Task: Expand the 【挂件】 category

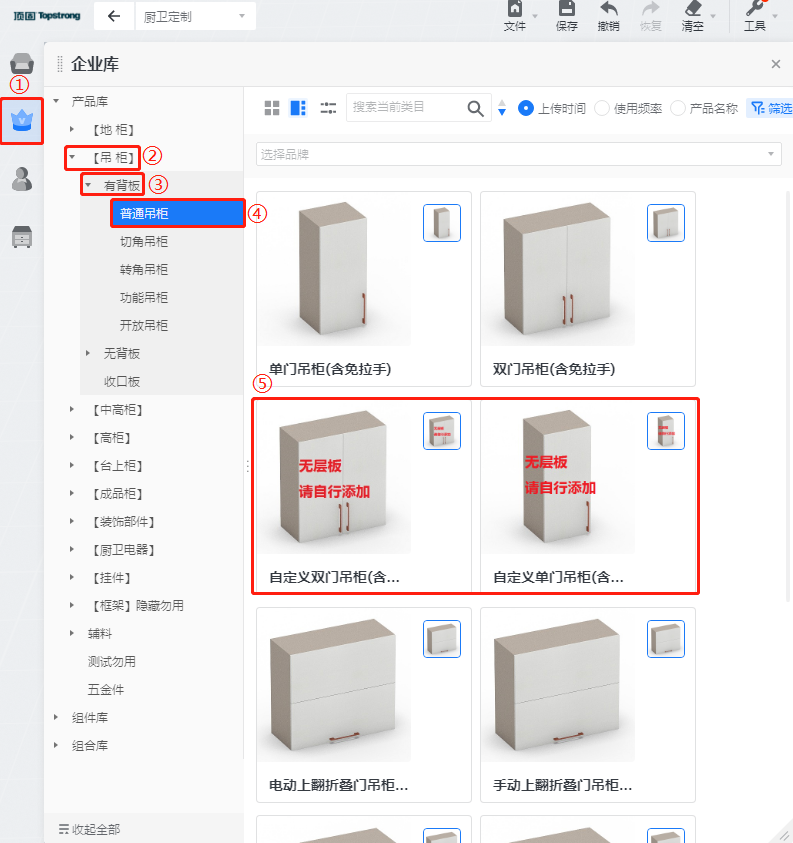Action: tap(72, 577)
